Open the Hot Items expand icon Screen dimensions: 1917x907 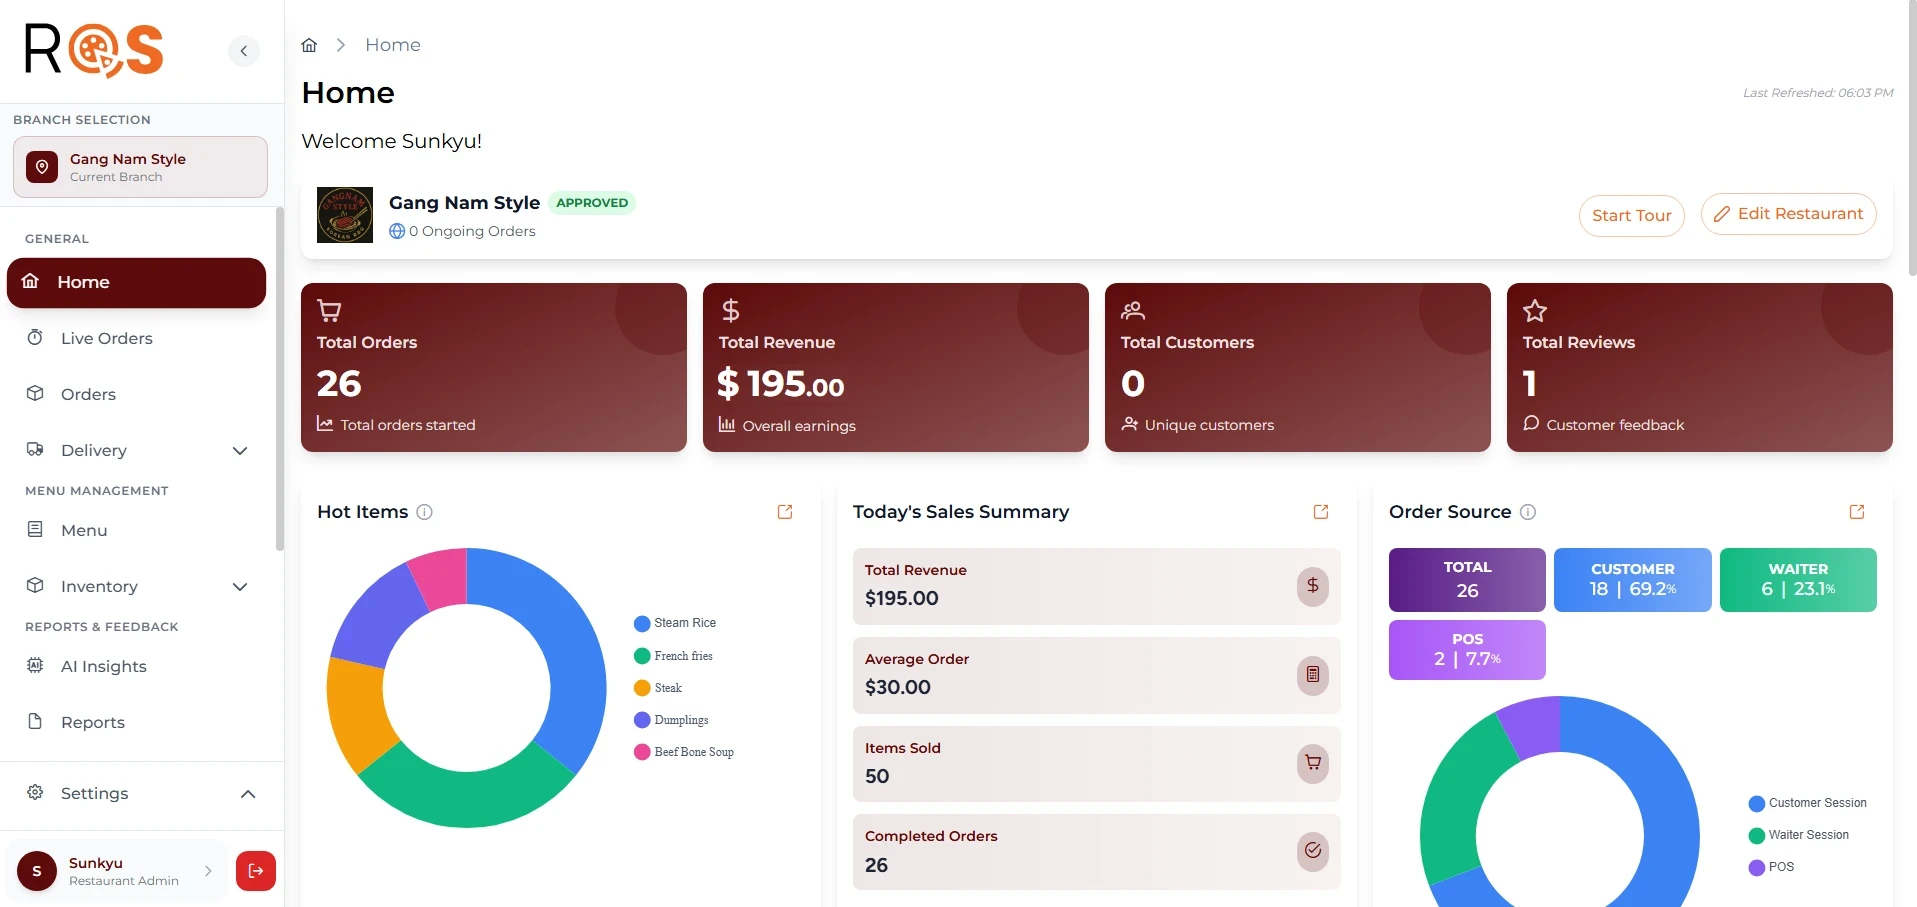(785, 512)
